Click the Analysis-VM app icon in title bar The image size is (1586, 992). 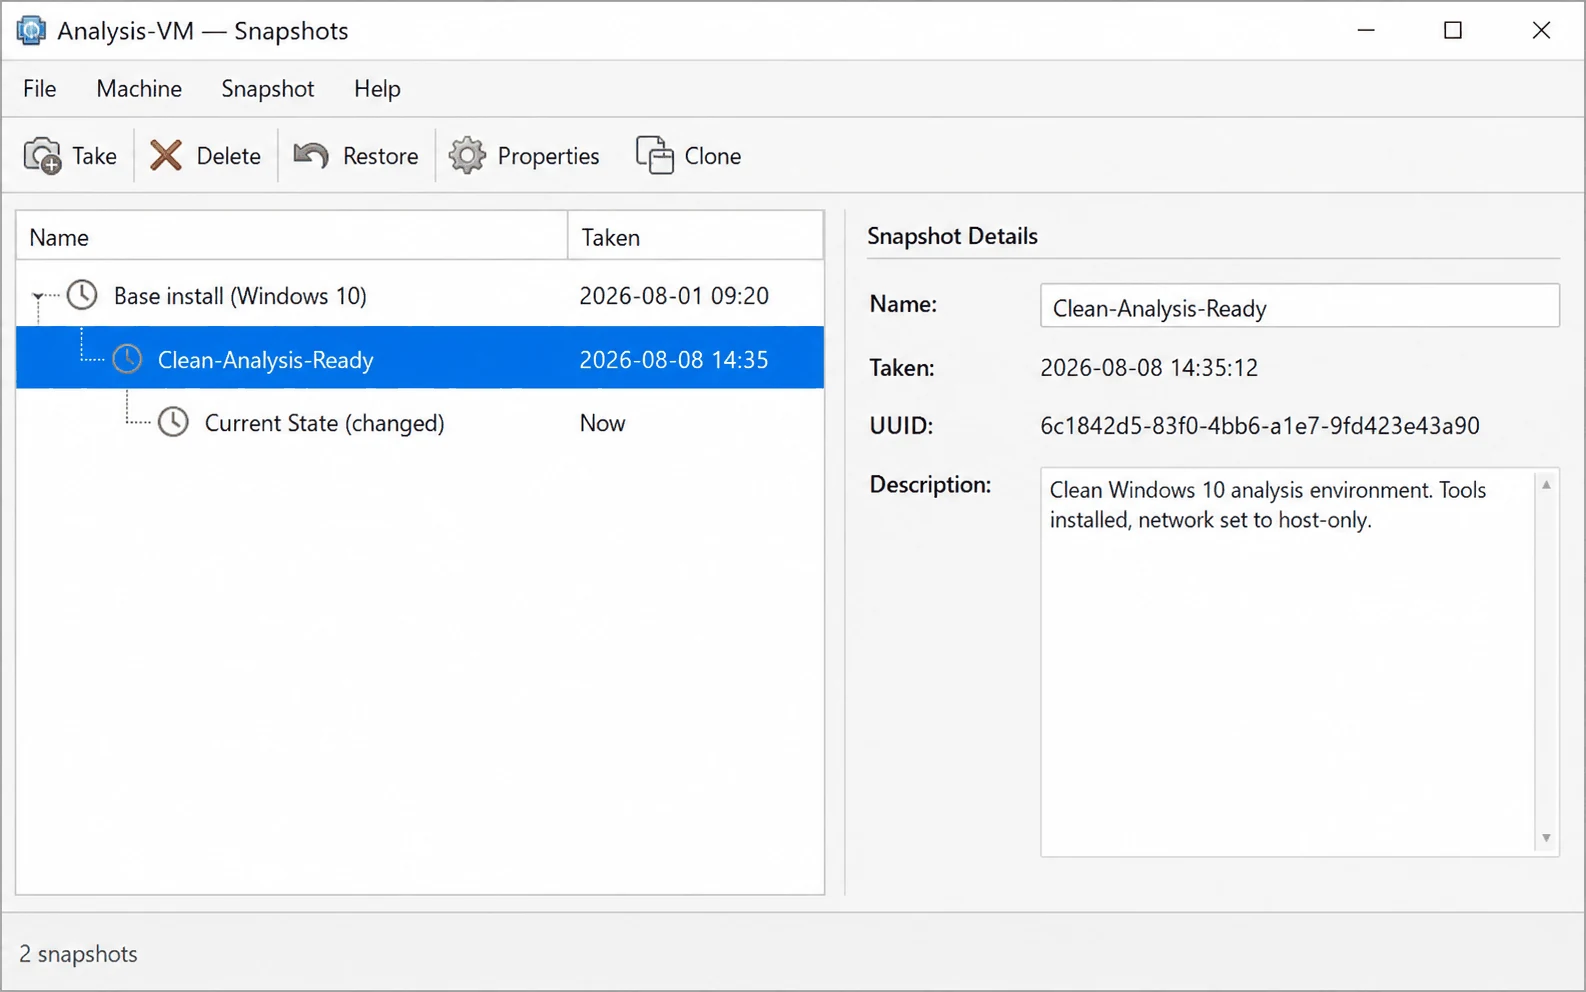pyautogui.click(x=31, y=31)
